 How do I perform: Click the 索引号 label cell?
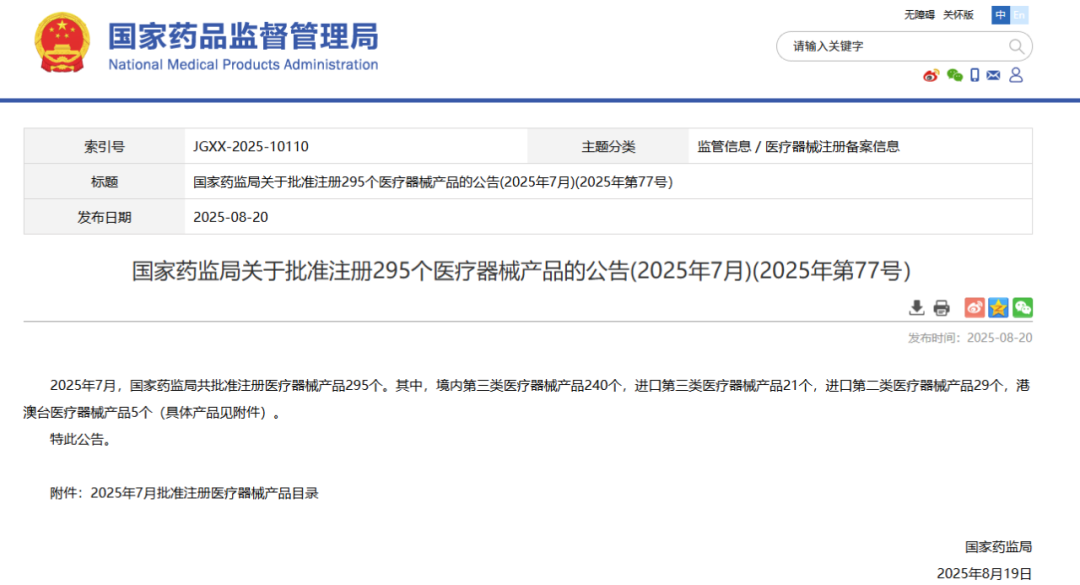click(104, 146)
